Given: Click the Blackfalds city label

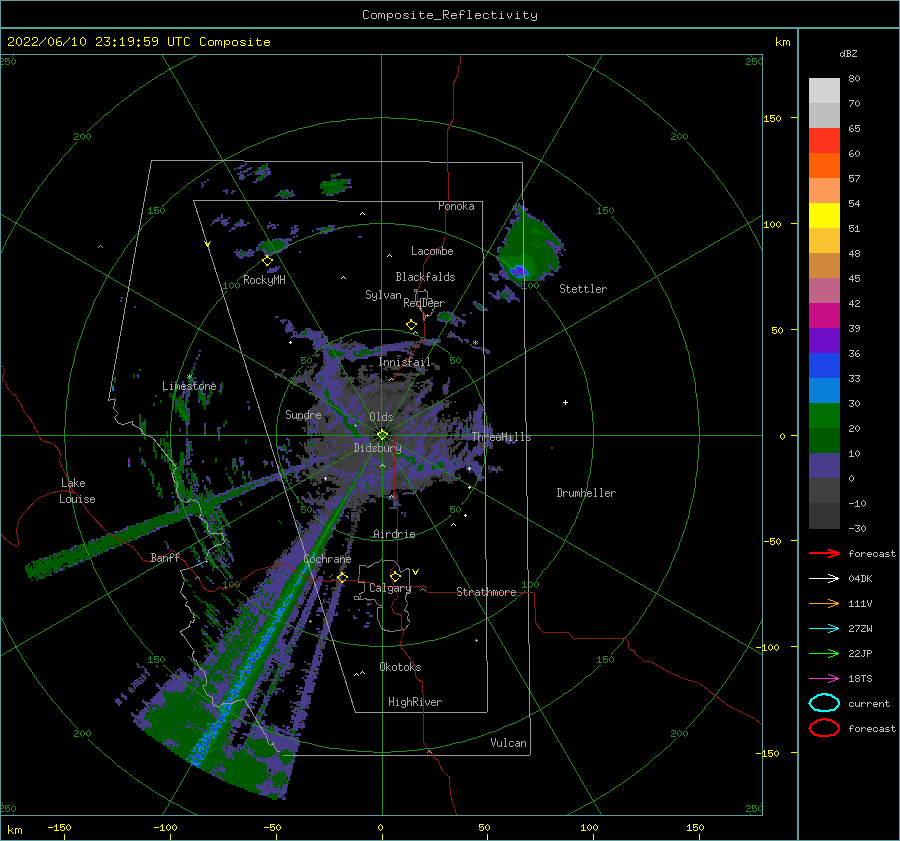Looking at the screenshot, I should [425, 277].
